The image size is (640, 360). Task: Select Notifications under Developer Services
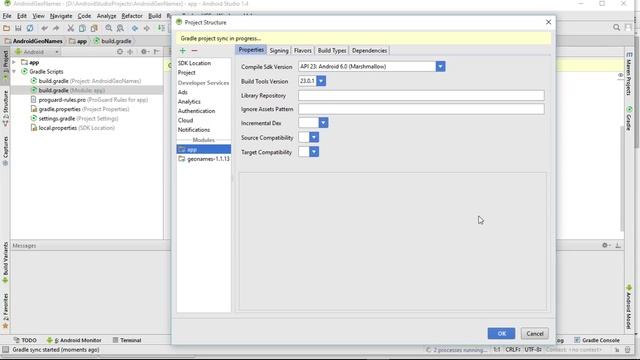194,130
